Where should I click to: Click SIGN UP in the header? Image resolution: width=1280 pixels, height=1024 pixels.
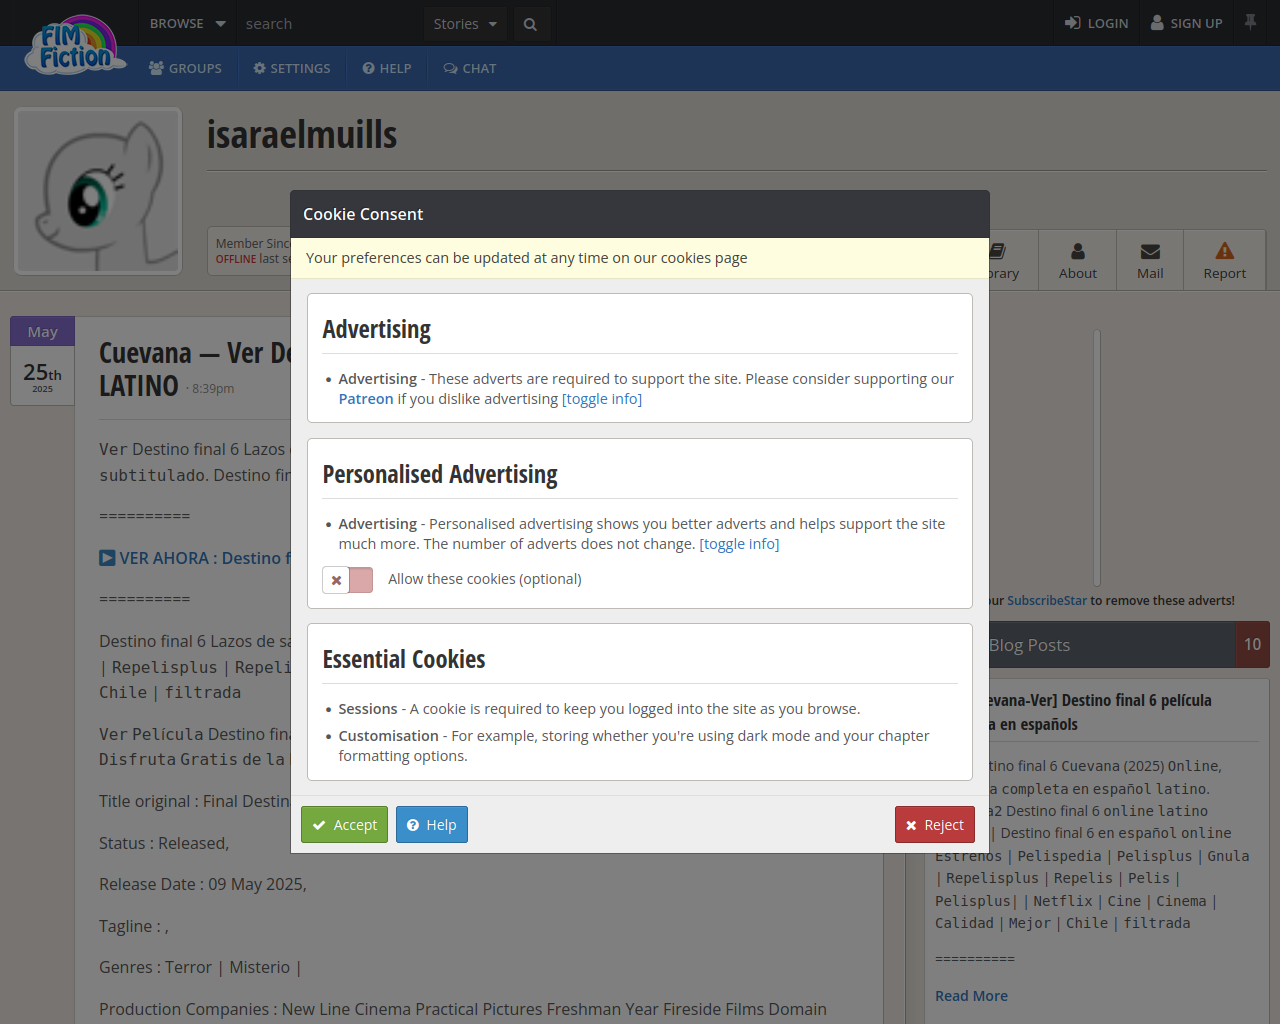(x=1186, y=23)
